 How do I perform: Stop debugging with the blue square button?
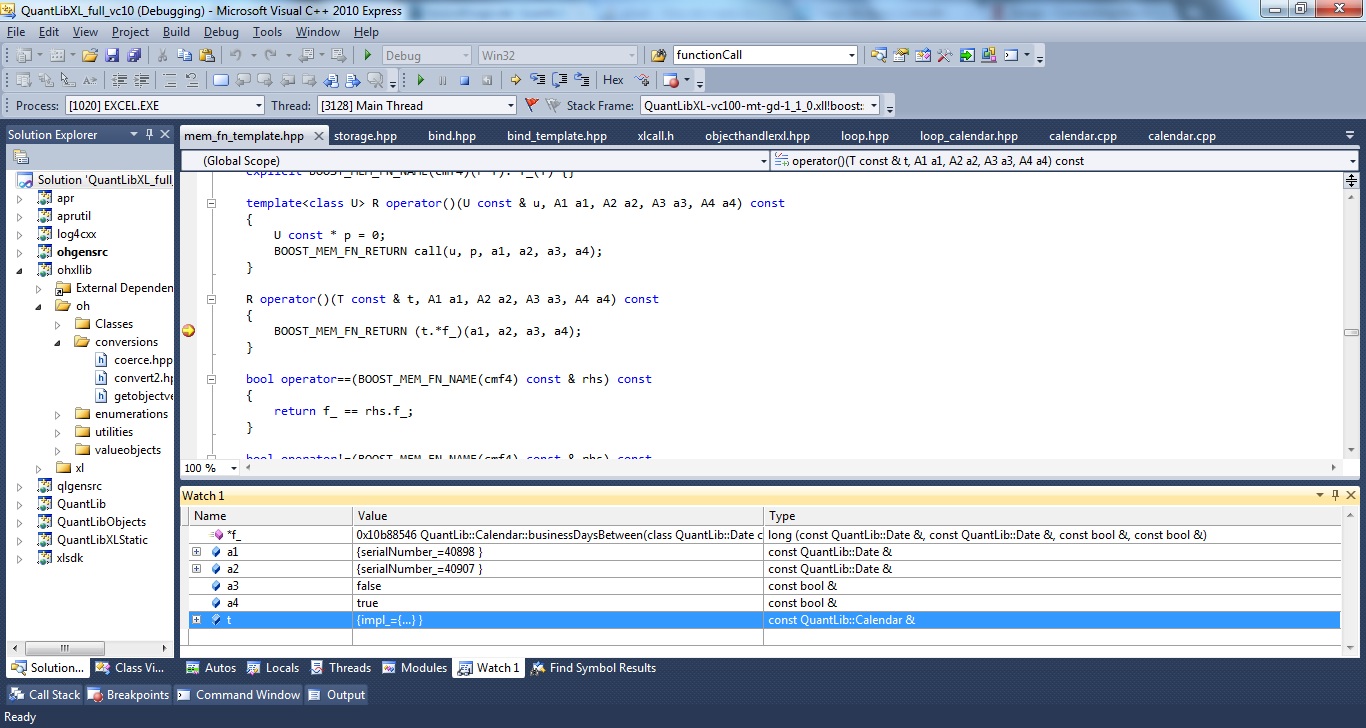(464, 80)
